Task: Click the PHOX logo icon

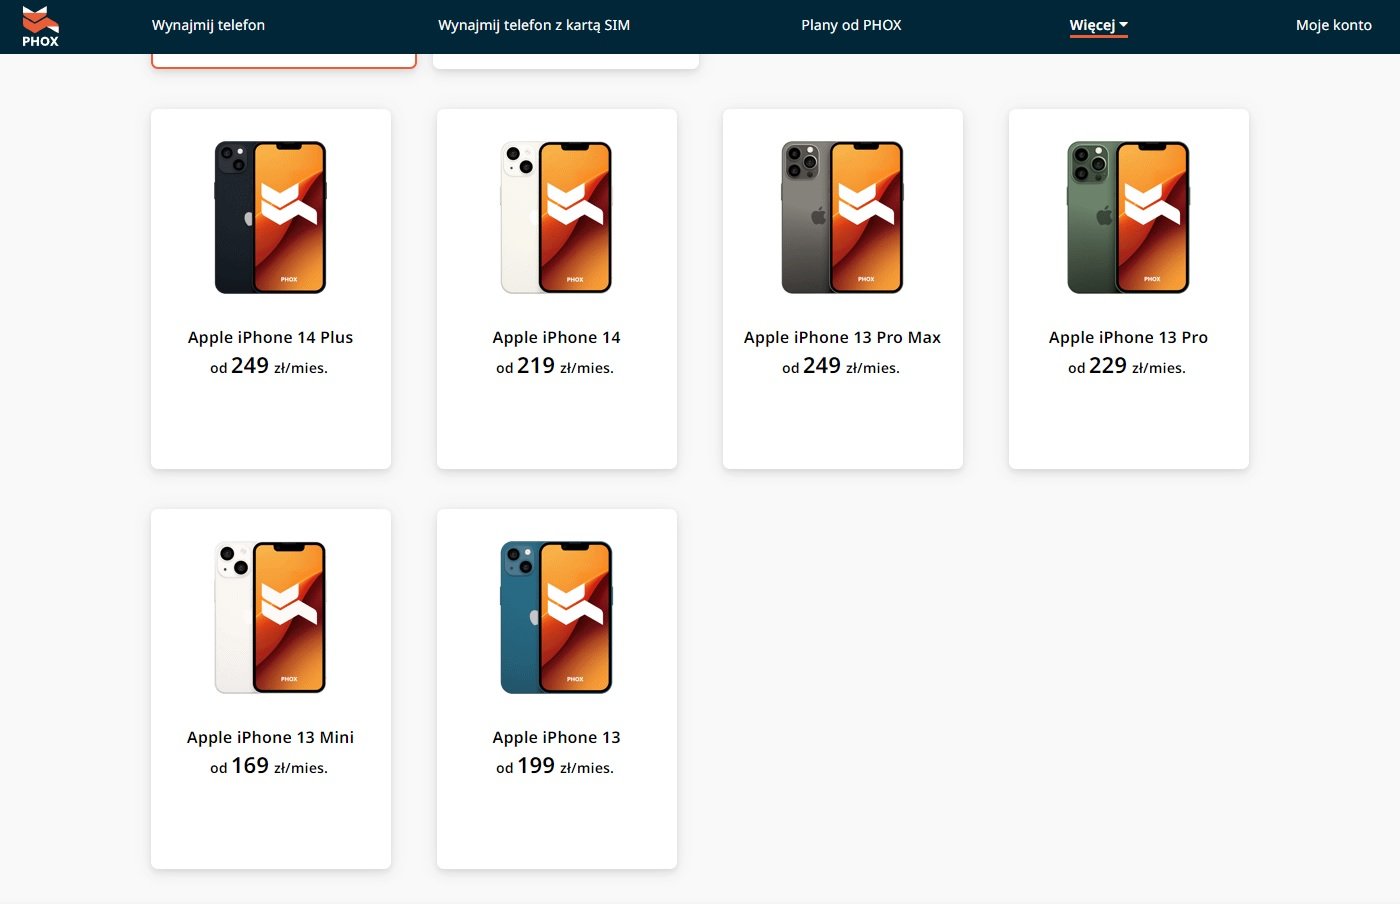Action: (41, 26)
